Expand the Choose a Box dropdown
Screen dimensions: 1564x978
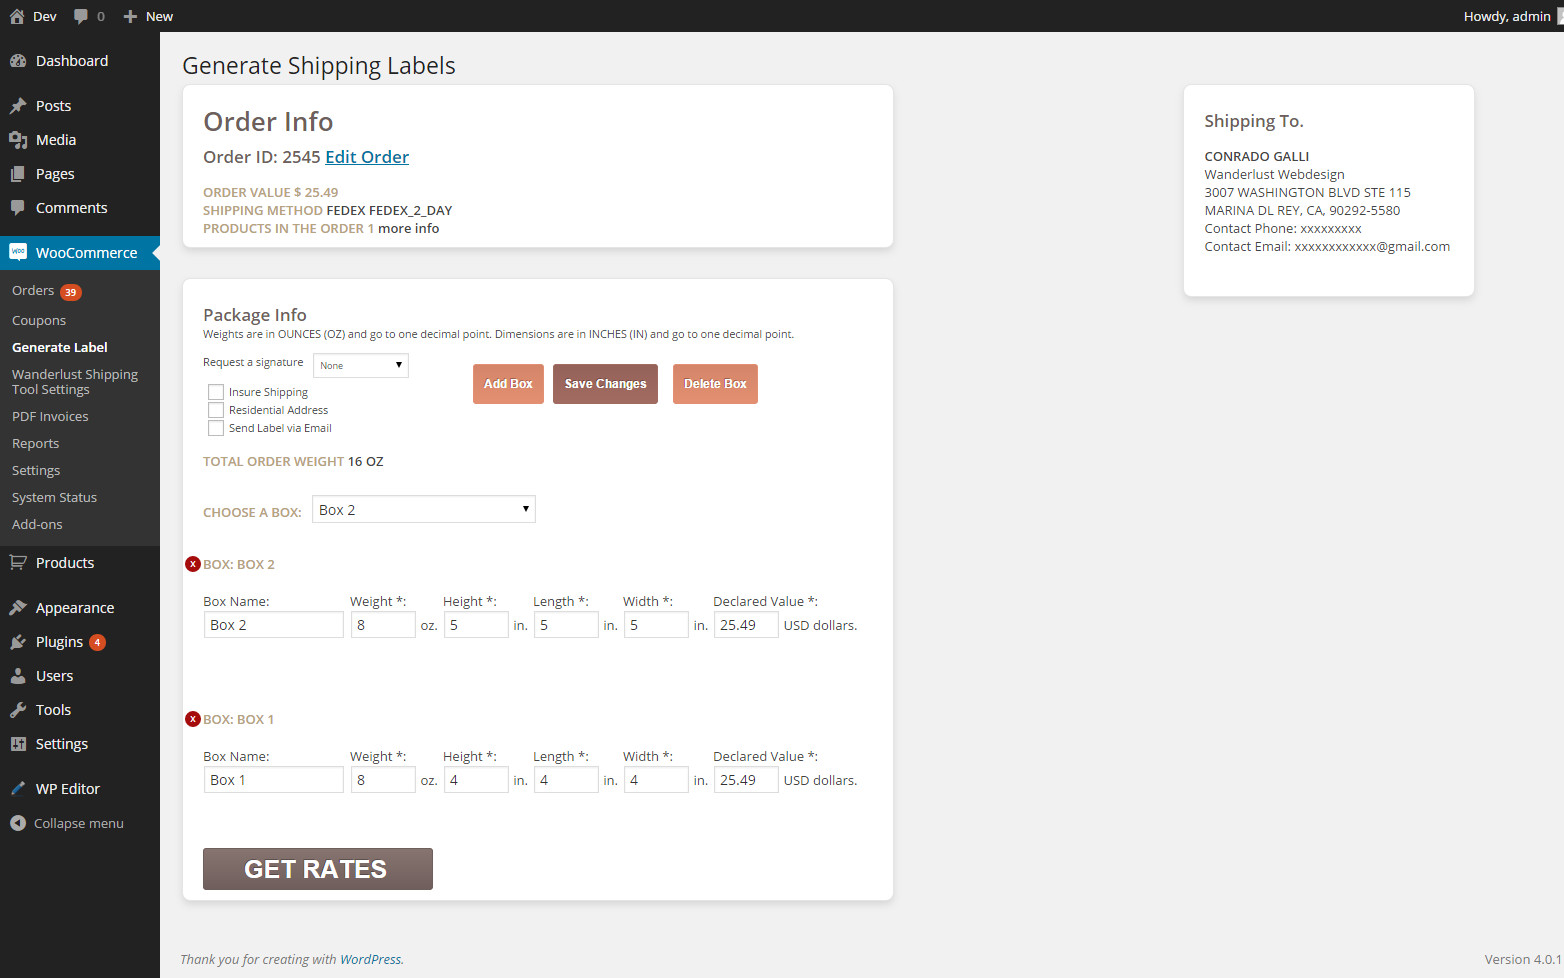point(424,510)
